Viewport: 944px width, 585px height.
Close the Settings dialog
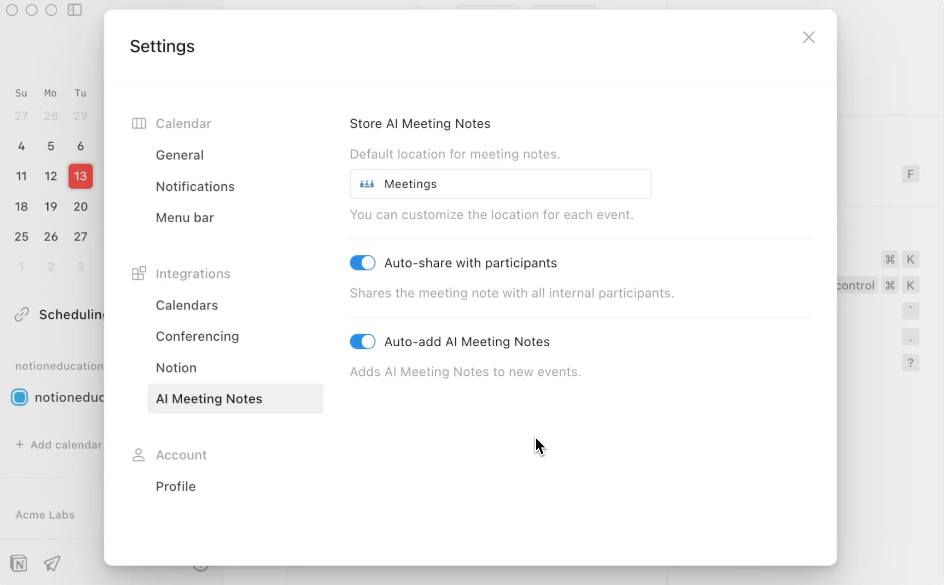(x=809, y=37)
